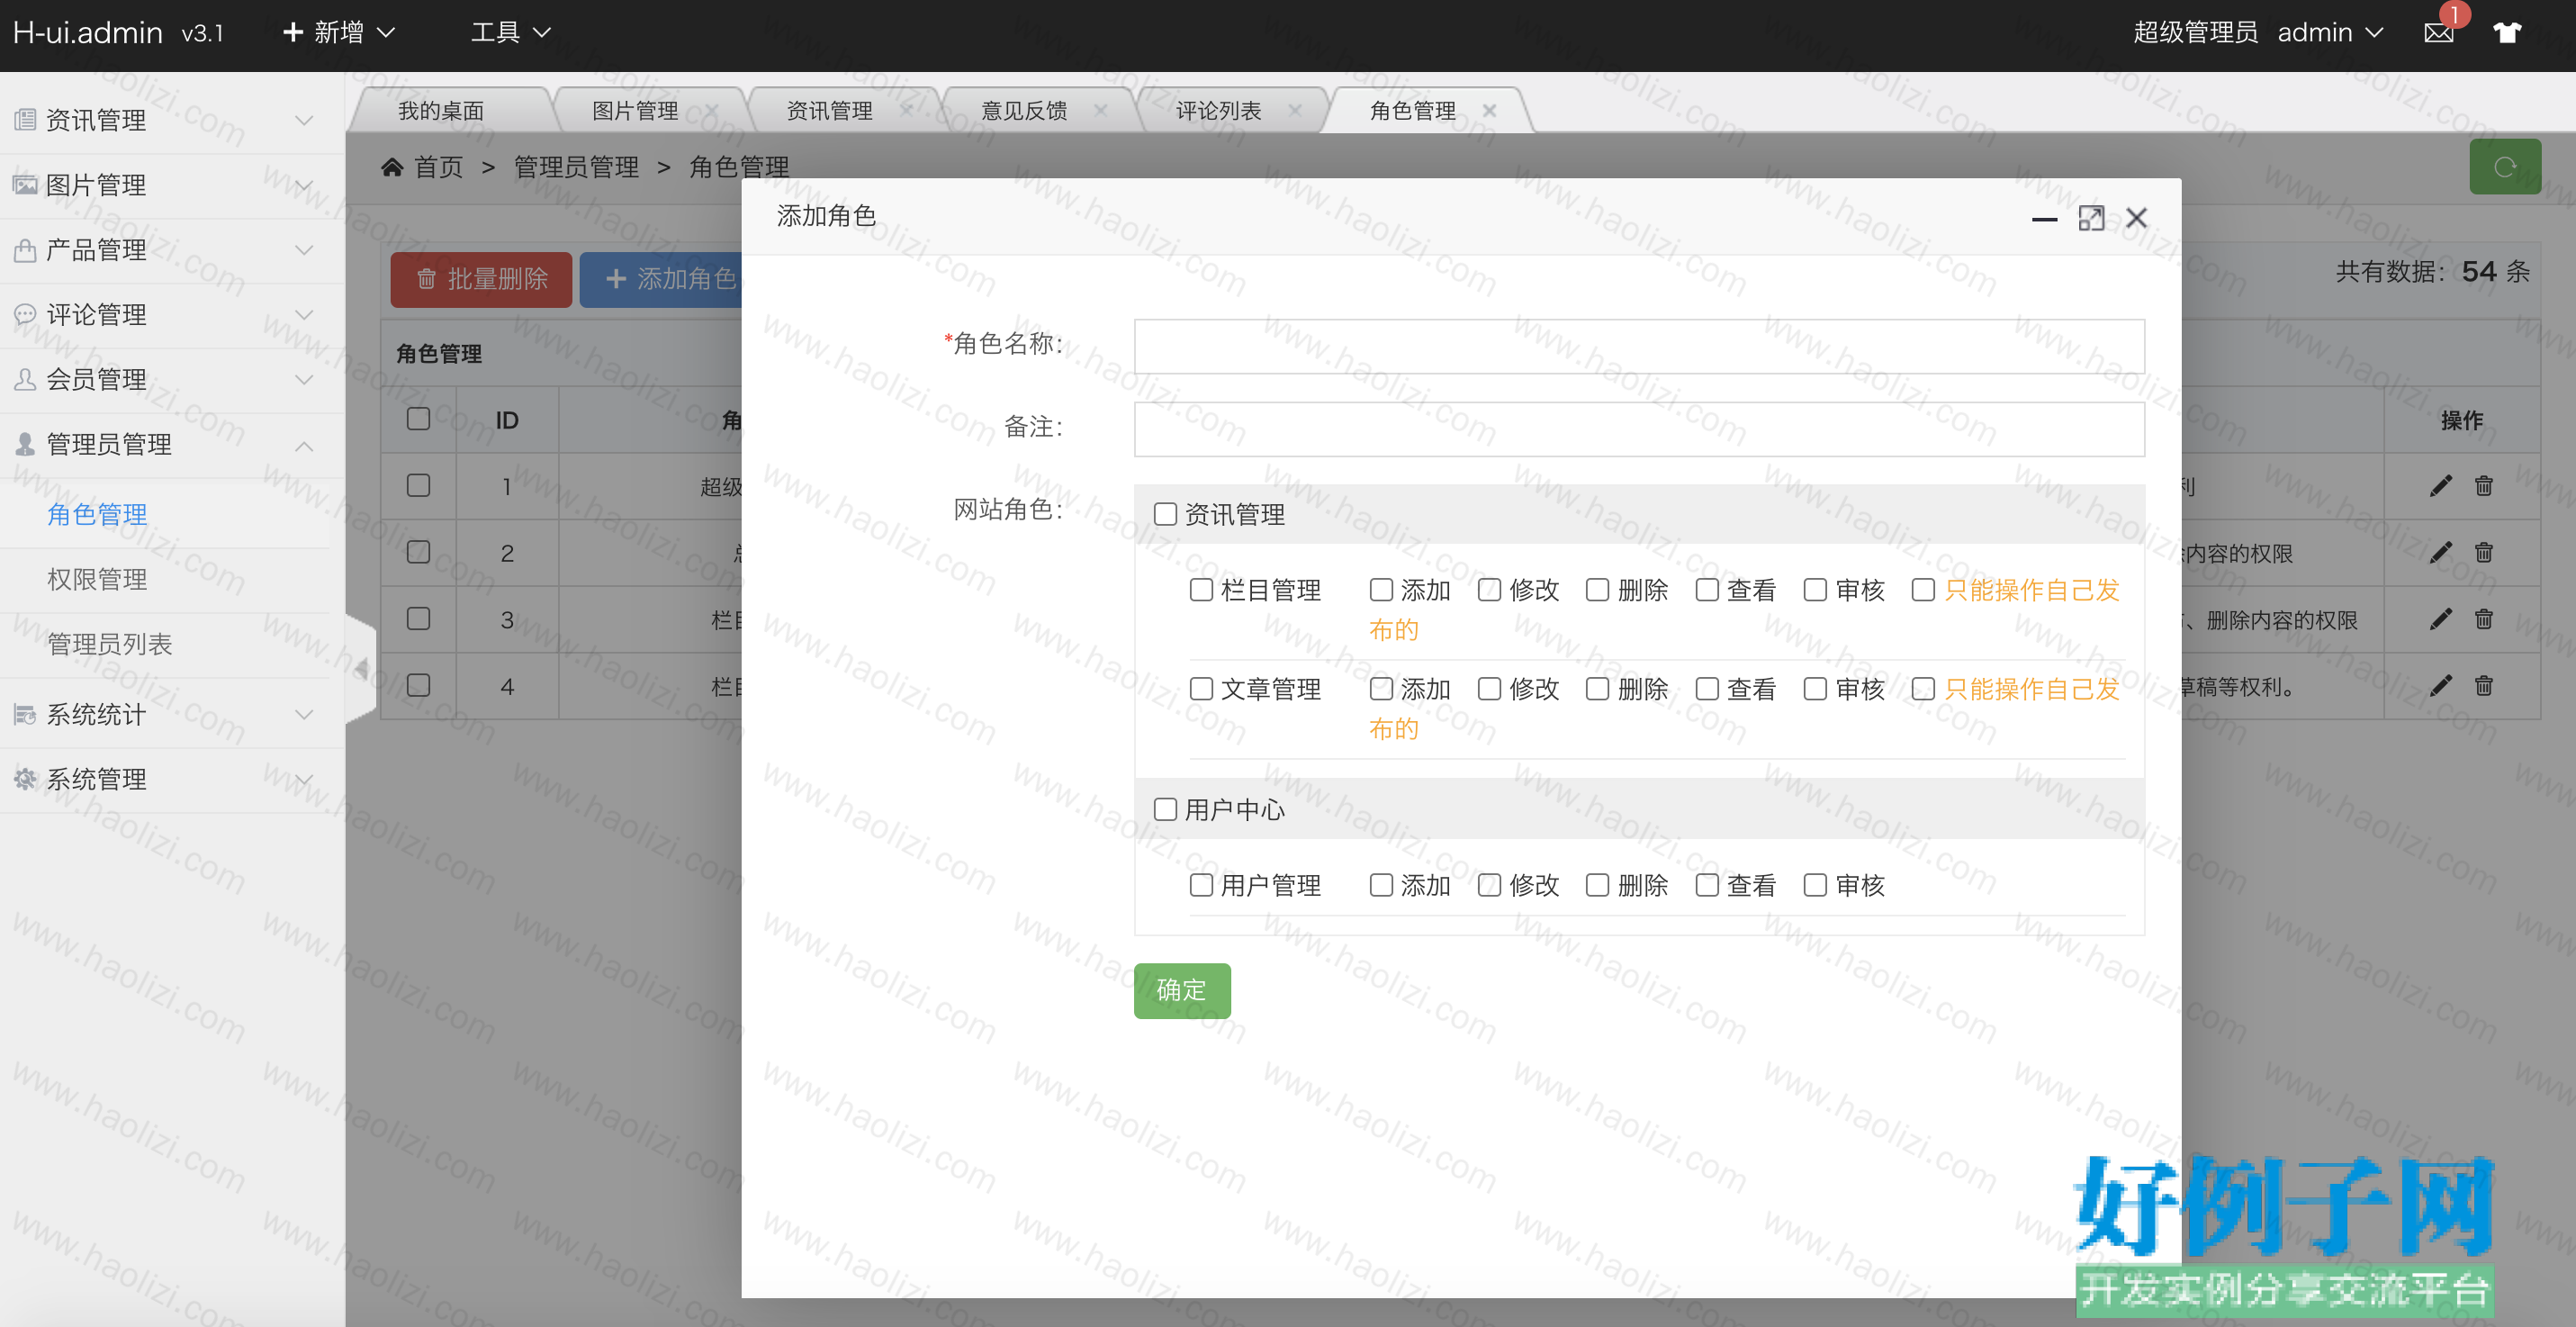Screen dimensions: 2576x1327
Task: Expand the 评论管理 sidebar section chevron
Action: click(304, 315)
